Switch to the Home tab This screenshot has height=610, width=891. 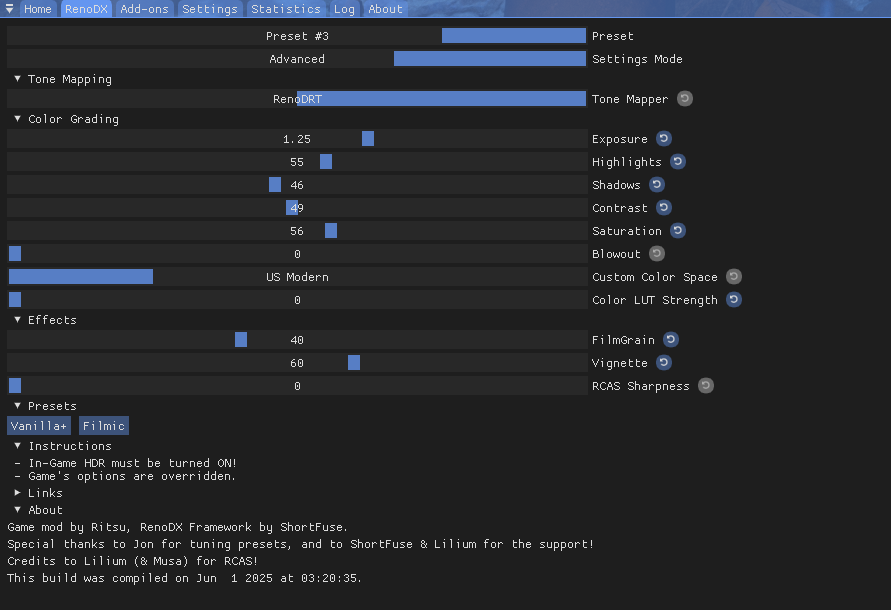pos(38,9)
